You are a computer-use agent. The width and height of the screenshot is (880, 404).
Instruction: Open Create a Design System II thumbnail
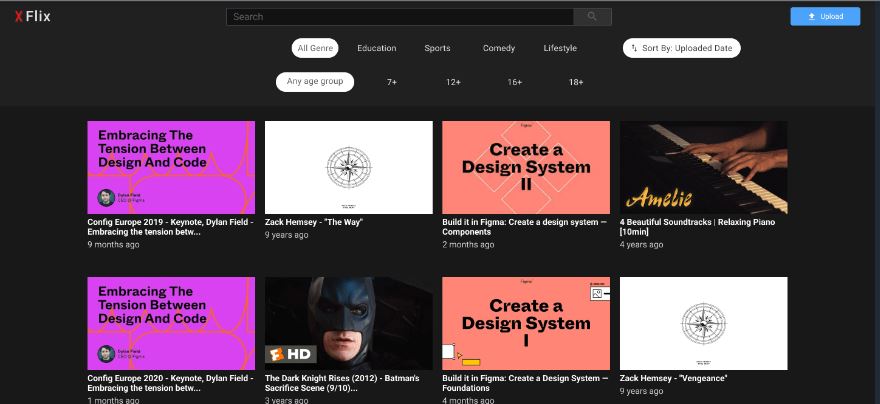pyautogui.click(x=526, y=167)
